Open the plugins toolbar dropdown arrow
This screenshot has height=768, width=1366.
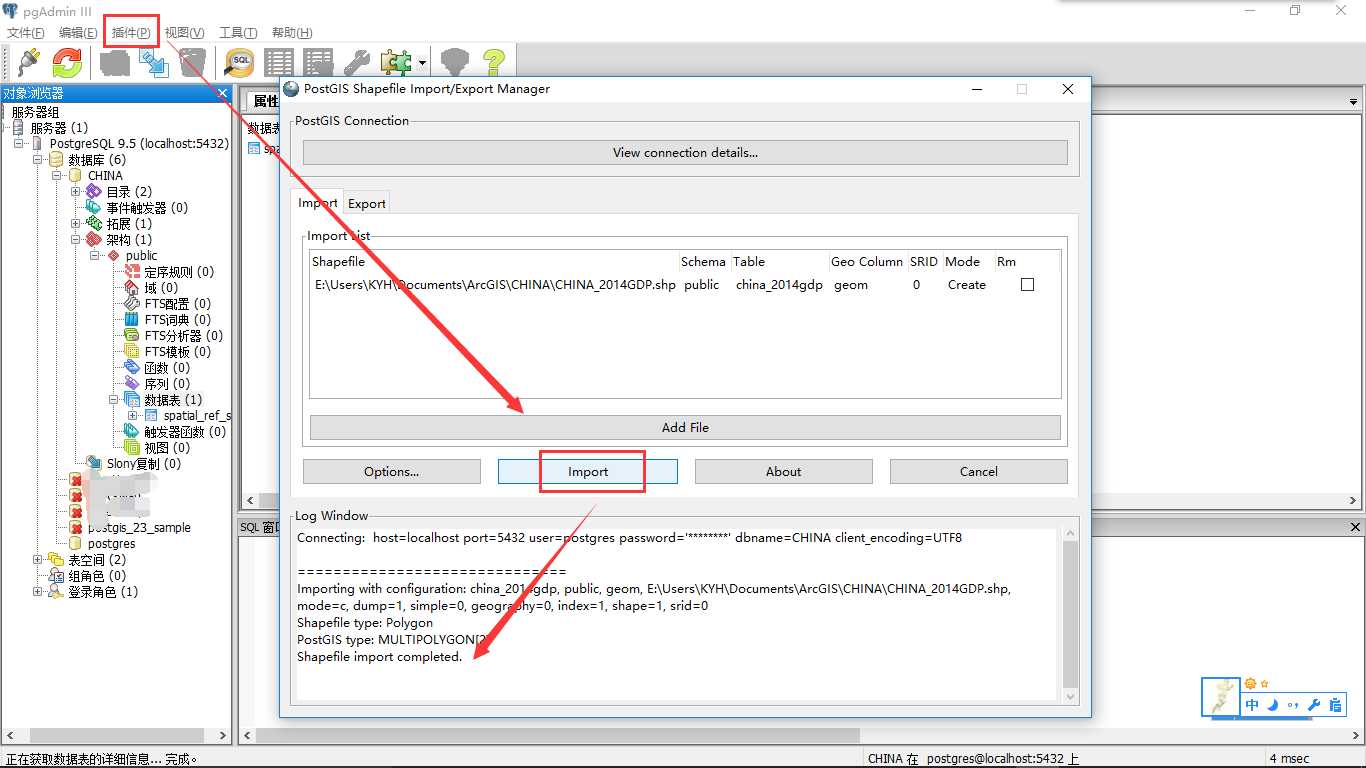pyautogui.click(x=423, y=63)
